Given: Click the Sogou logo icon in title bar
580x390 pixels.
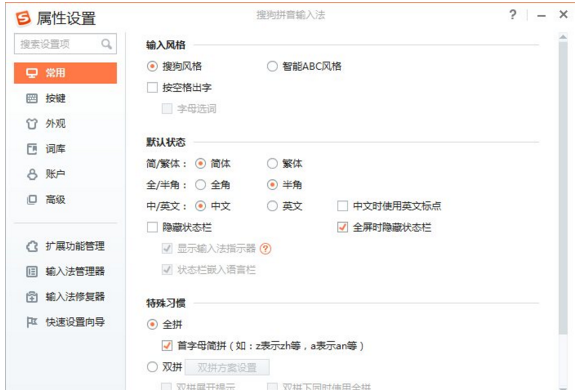Looking at the screenshot, I should (x=23, y=18).
